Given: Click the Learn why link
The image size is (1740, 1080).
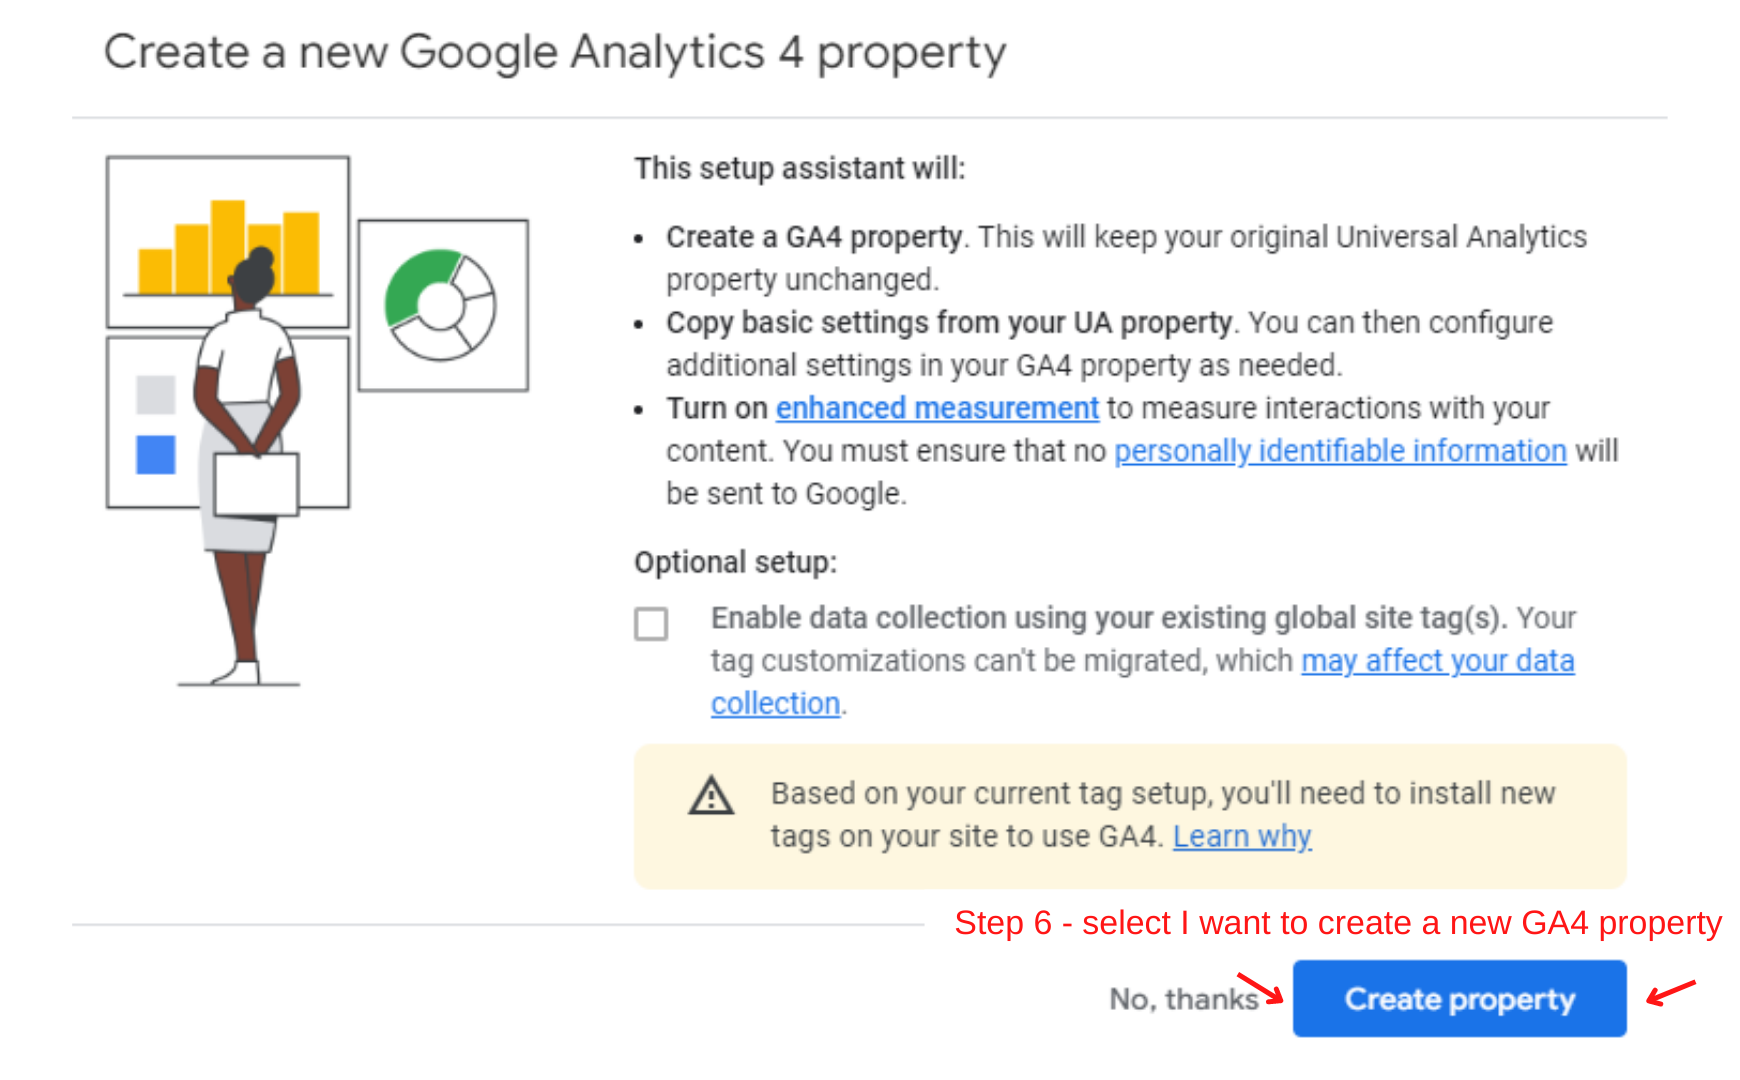Looking at the screenshot, I should pyautogui.click(x=1241, y=836).
